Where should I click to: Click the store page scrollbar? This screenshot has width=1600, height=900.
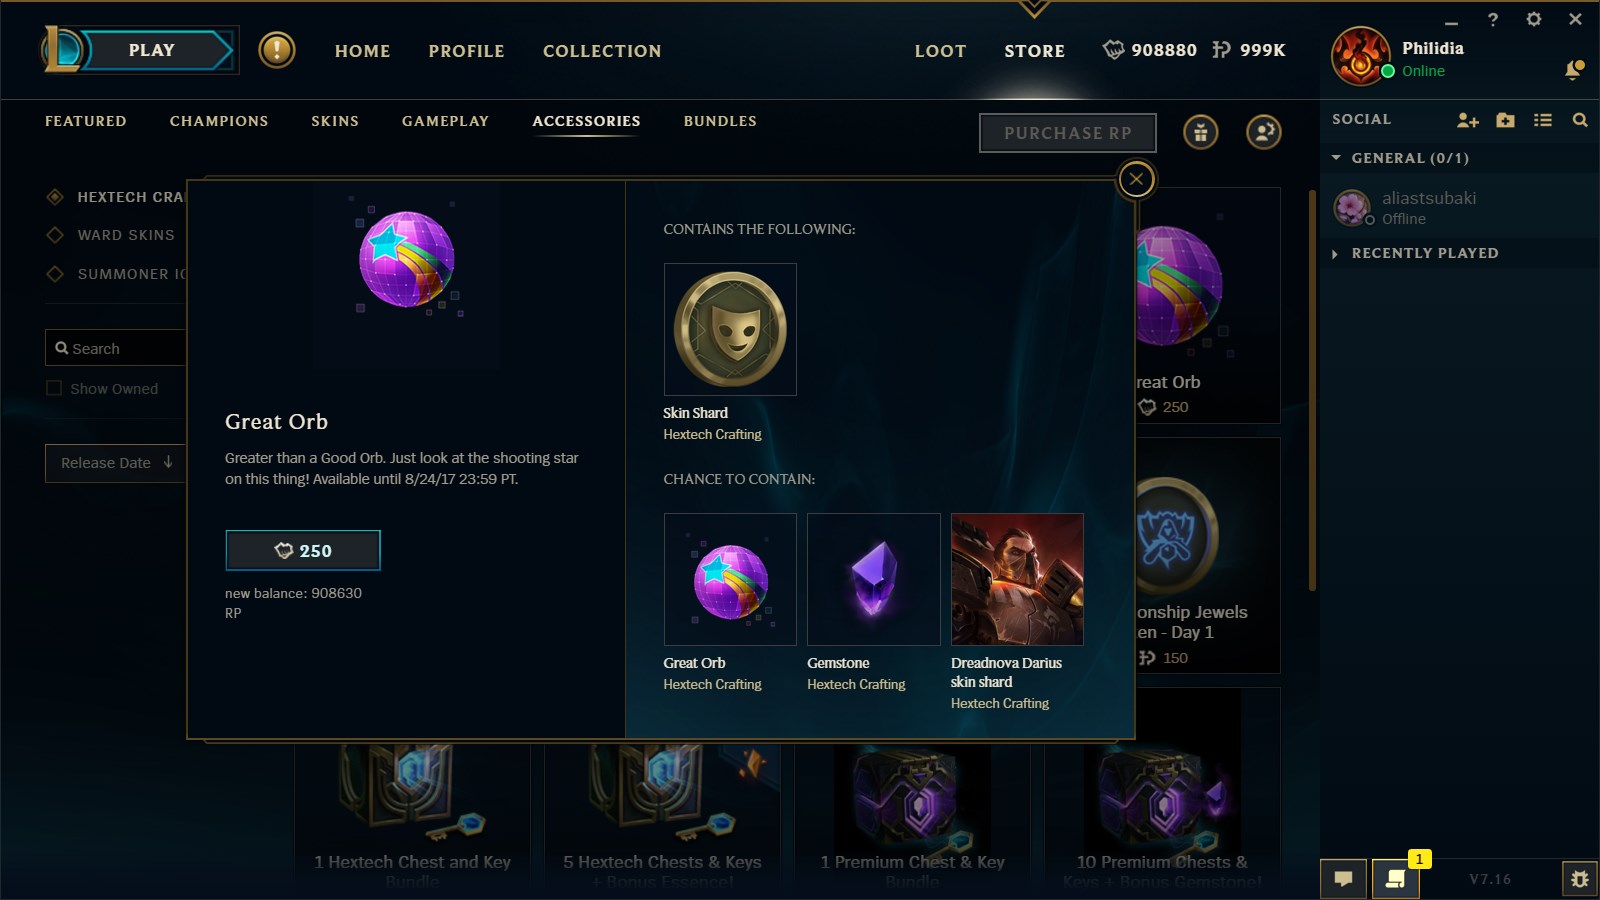pos(1312,390)
